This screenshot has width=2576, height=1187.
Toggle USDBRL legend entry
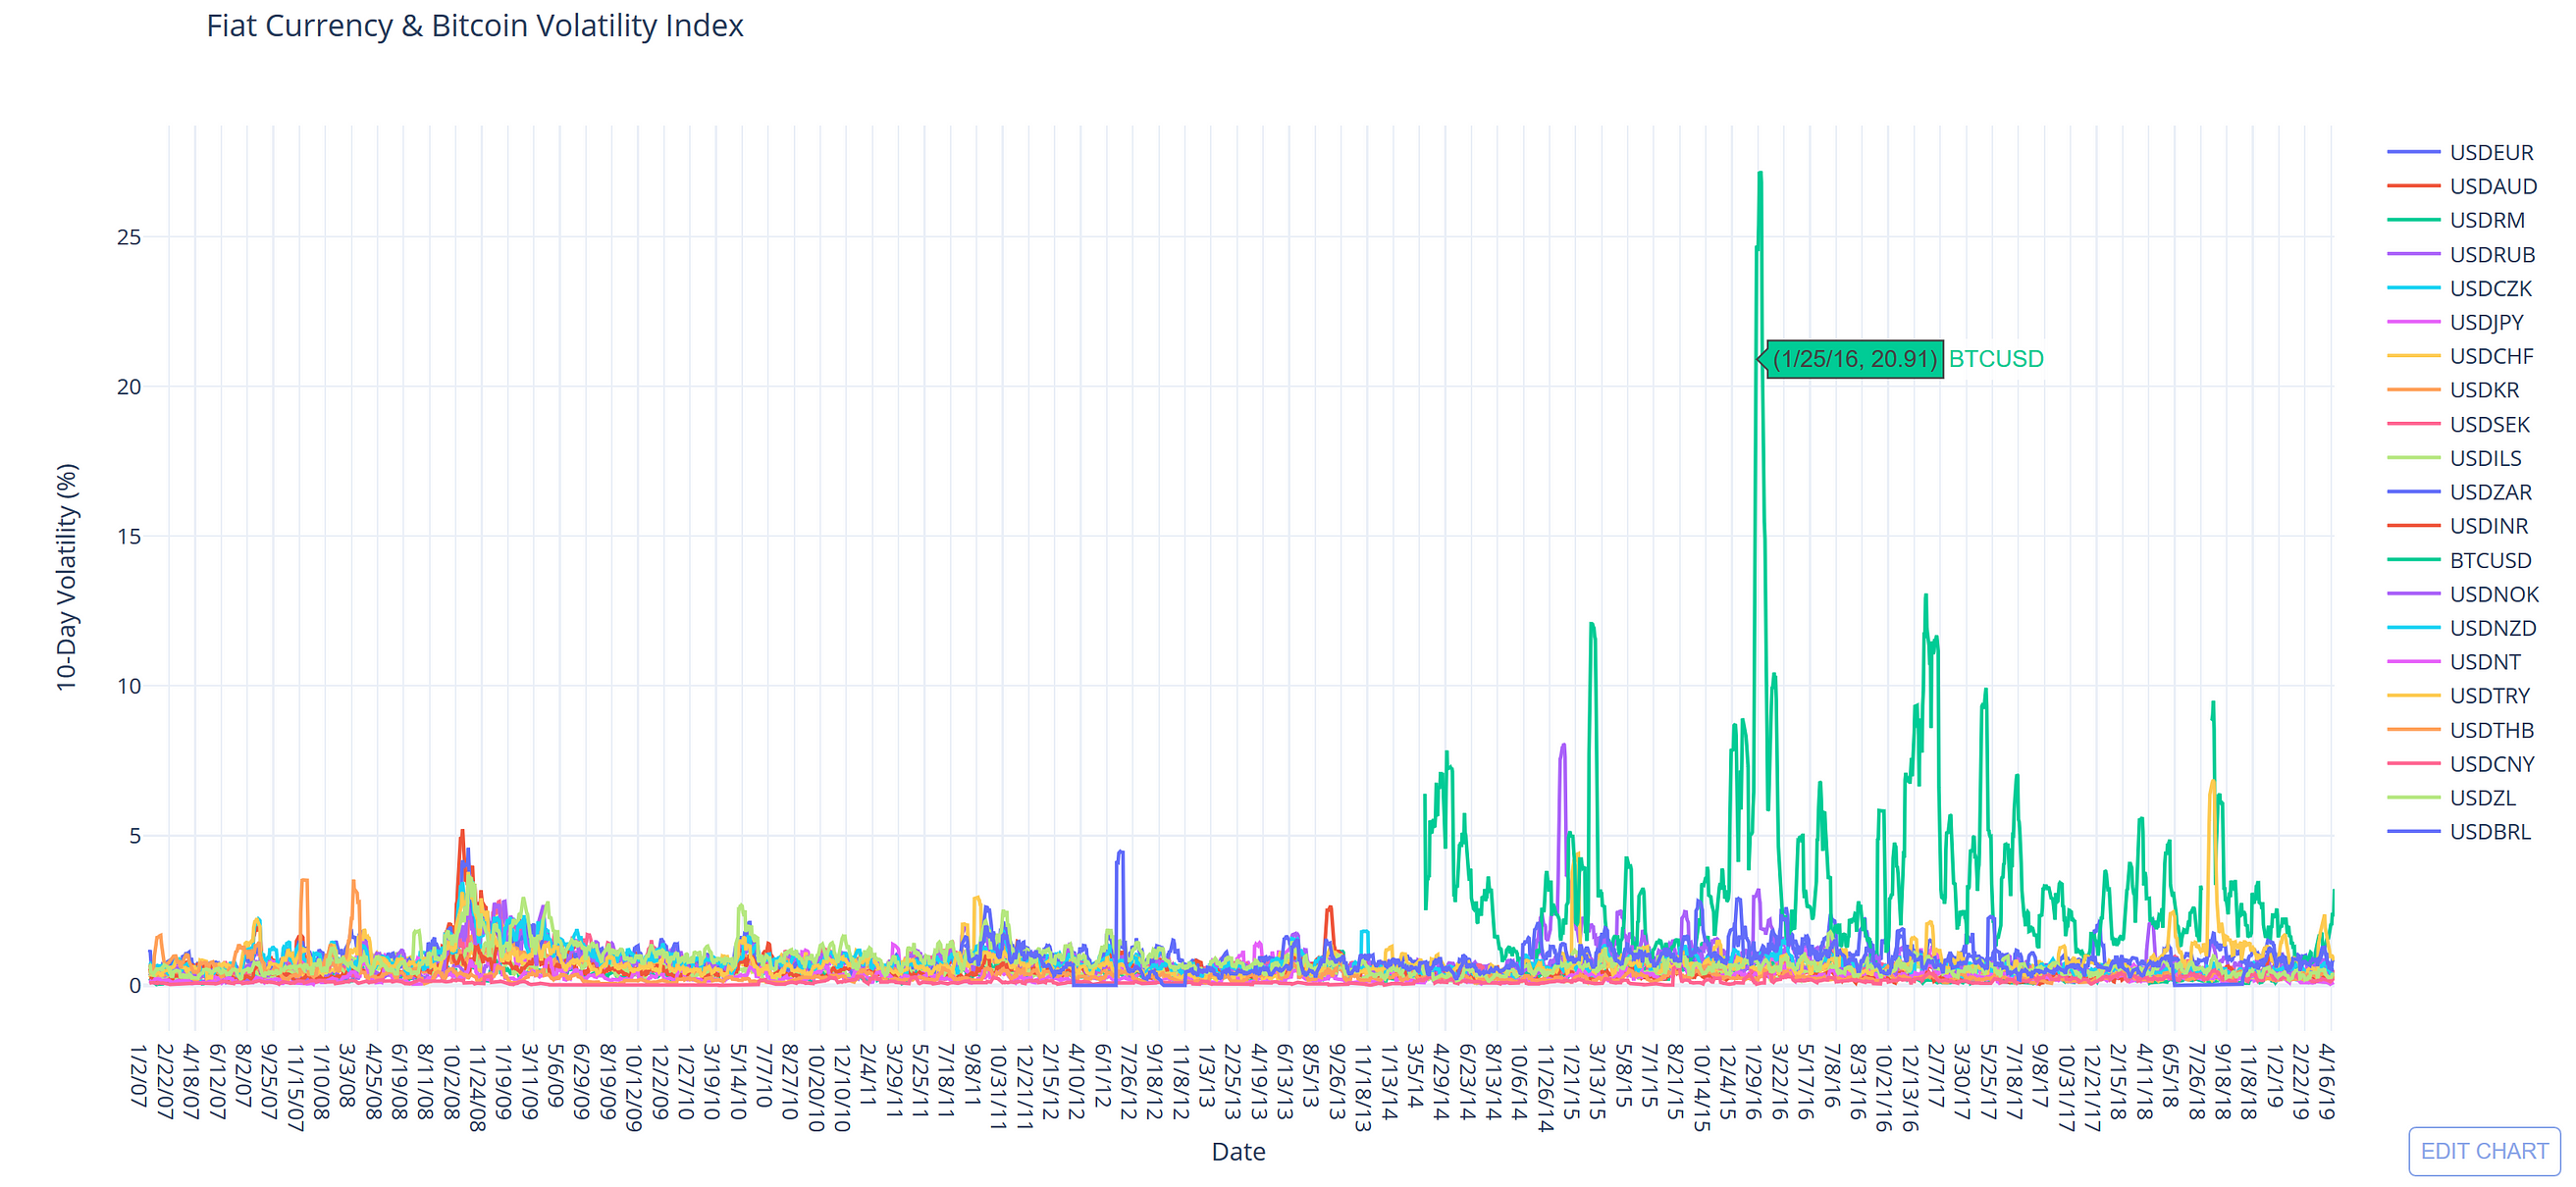point(2460,832)
